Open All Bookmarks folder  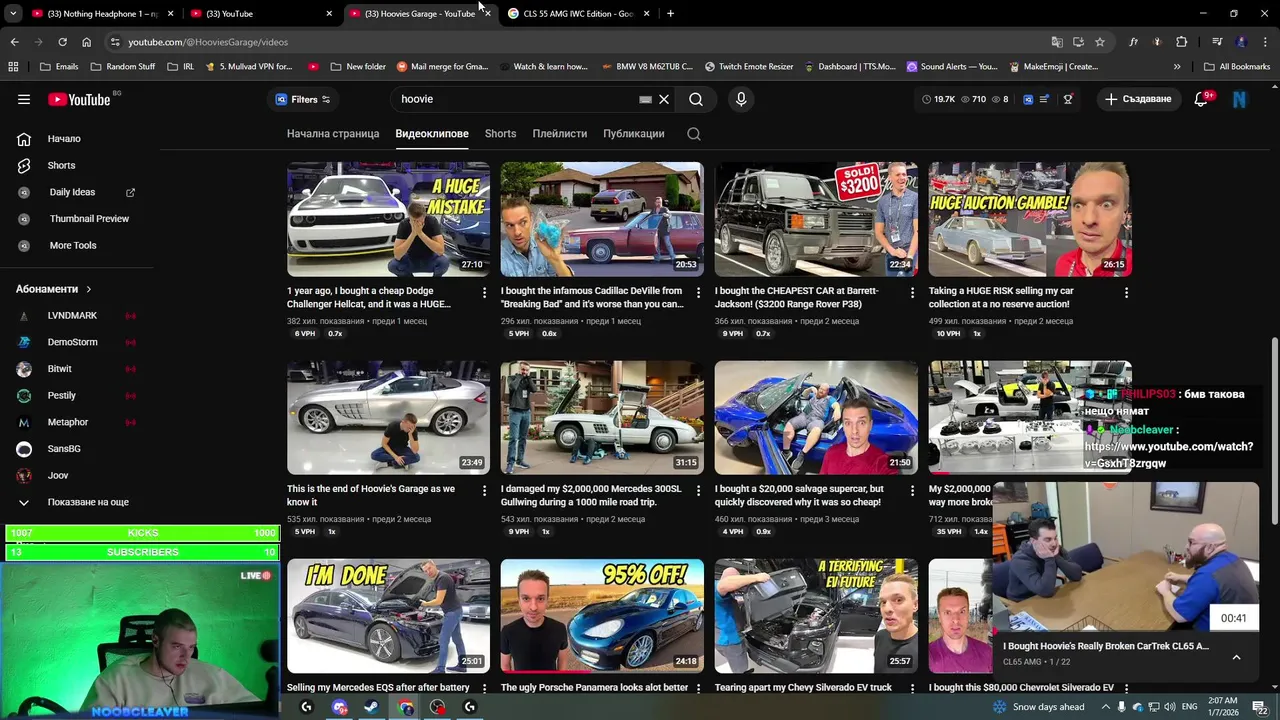click(x=1237, y=67)
